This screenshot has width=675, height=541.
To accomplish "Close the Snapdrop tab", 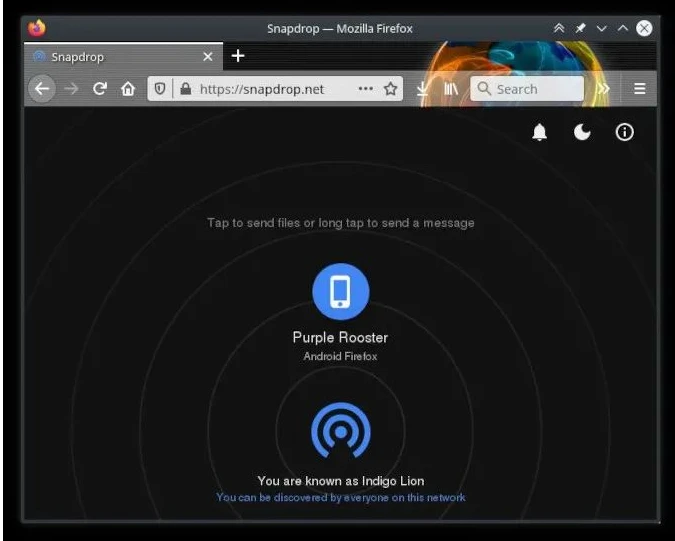I will 208,57.
